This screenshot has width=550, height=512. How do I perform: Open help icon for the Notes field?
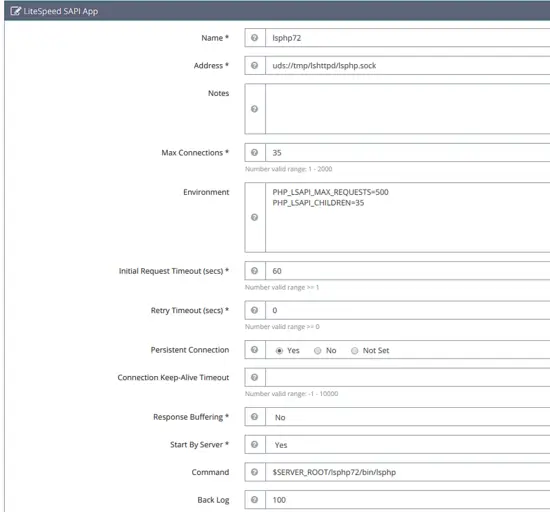point(255,109)
